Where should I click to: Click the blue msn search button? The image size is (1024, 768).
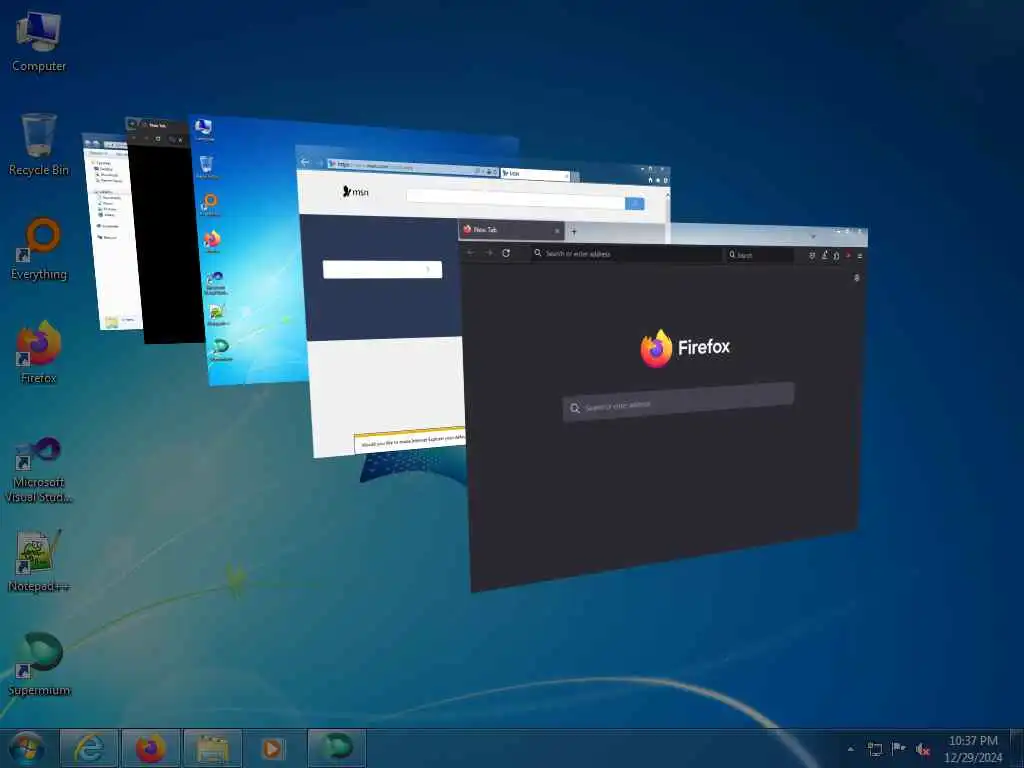tap(635, 204)
